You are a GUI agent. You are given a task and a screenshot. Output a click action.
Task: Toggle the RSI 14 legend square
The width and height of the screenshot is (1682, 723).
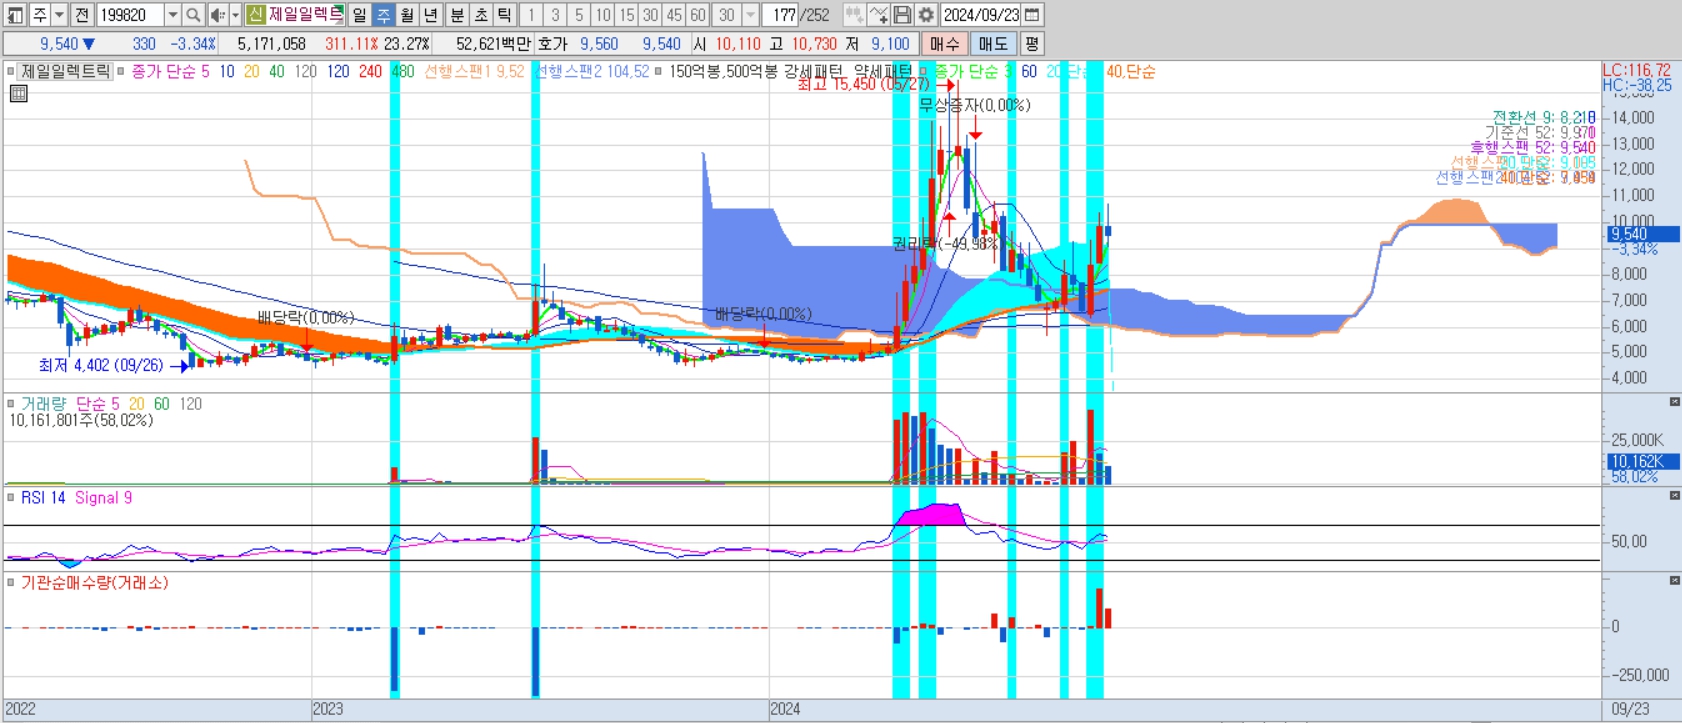[x=11, y=498]
